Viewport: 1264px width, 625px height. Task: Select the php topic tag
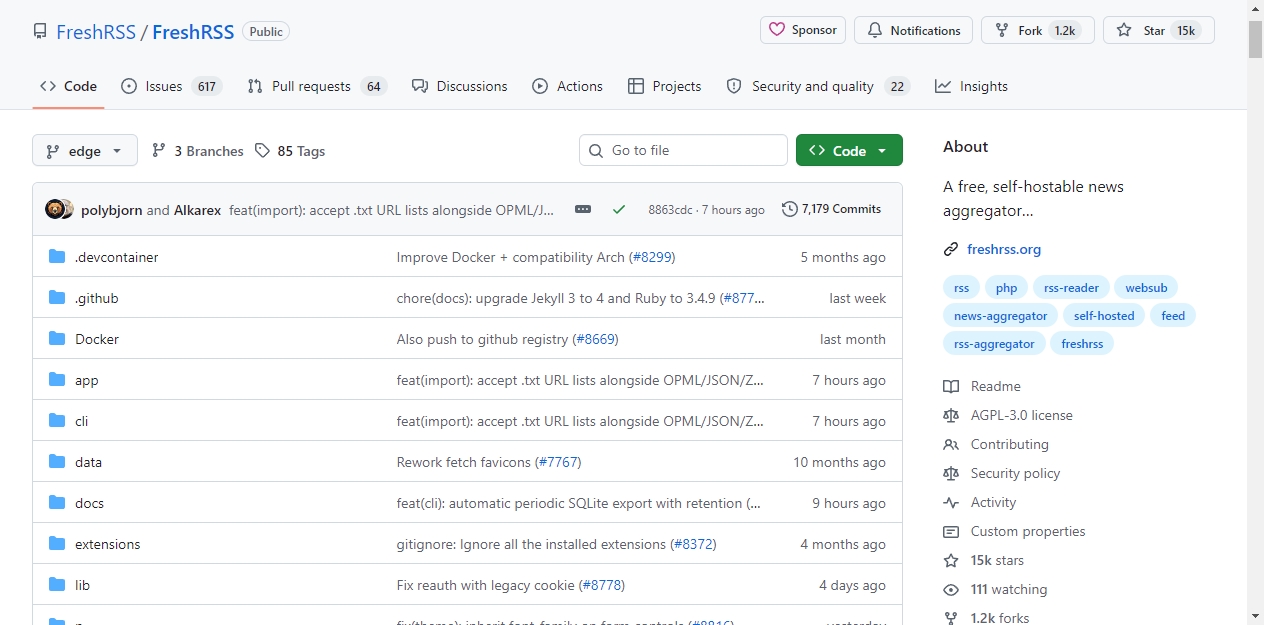coord(1006,288)
